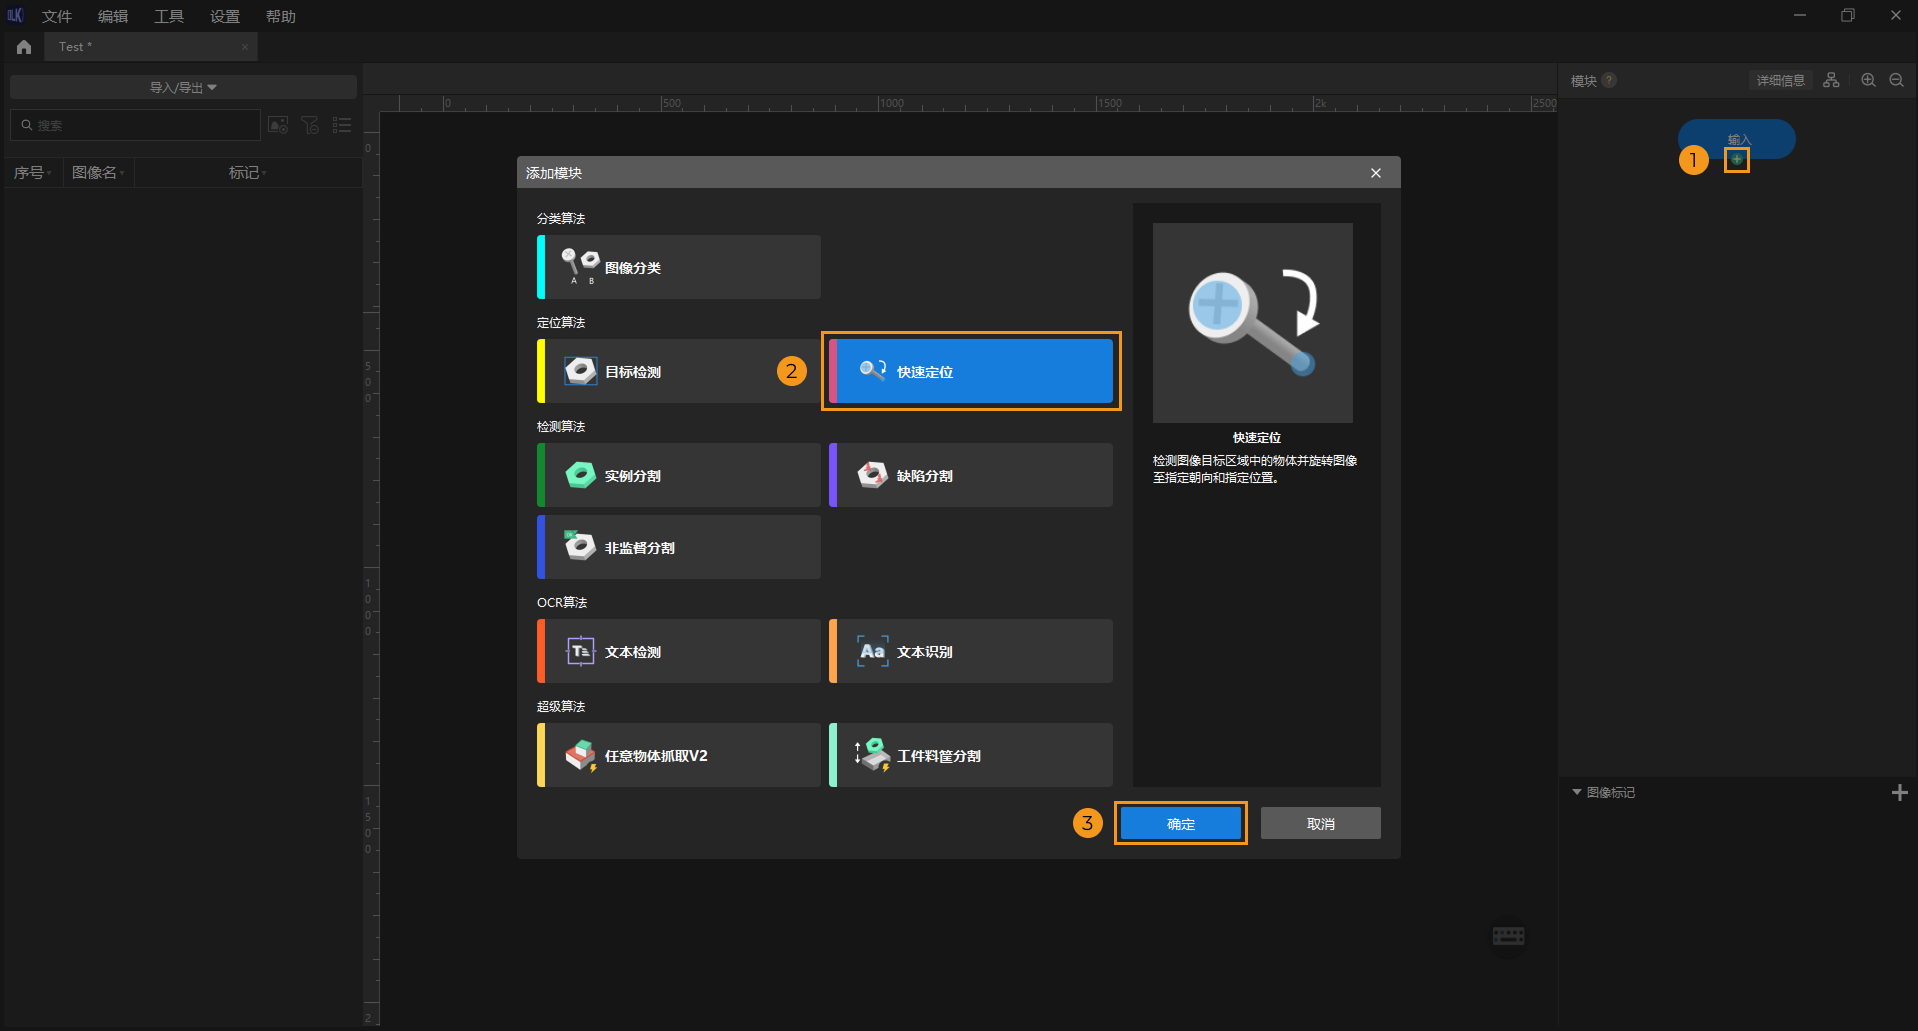
Task: Pick the 任意物体抓取V2 super module
Action: click(x=679, y=755)
